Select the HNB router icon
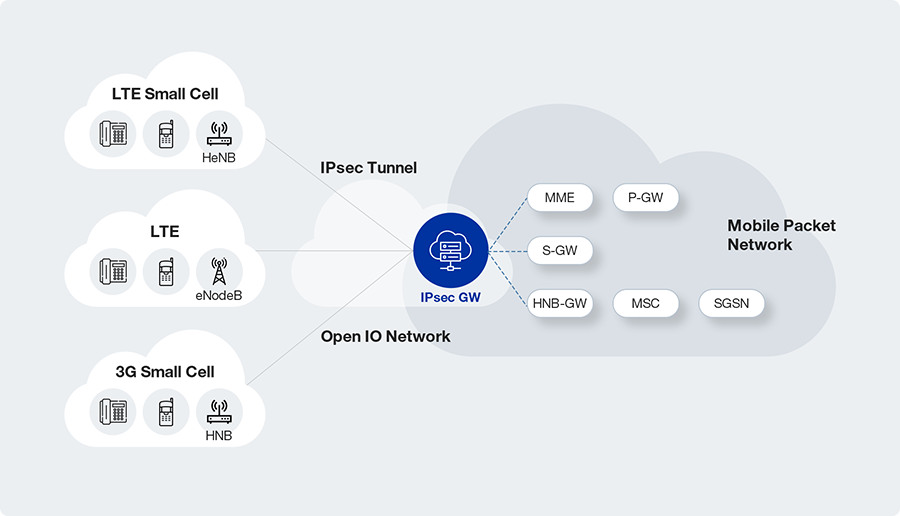The width and height of the screenshot is (900, 516). coord(219,412)
